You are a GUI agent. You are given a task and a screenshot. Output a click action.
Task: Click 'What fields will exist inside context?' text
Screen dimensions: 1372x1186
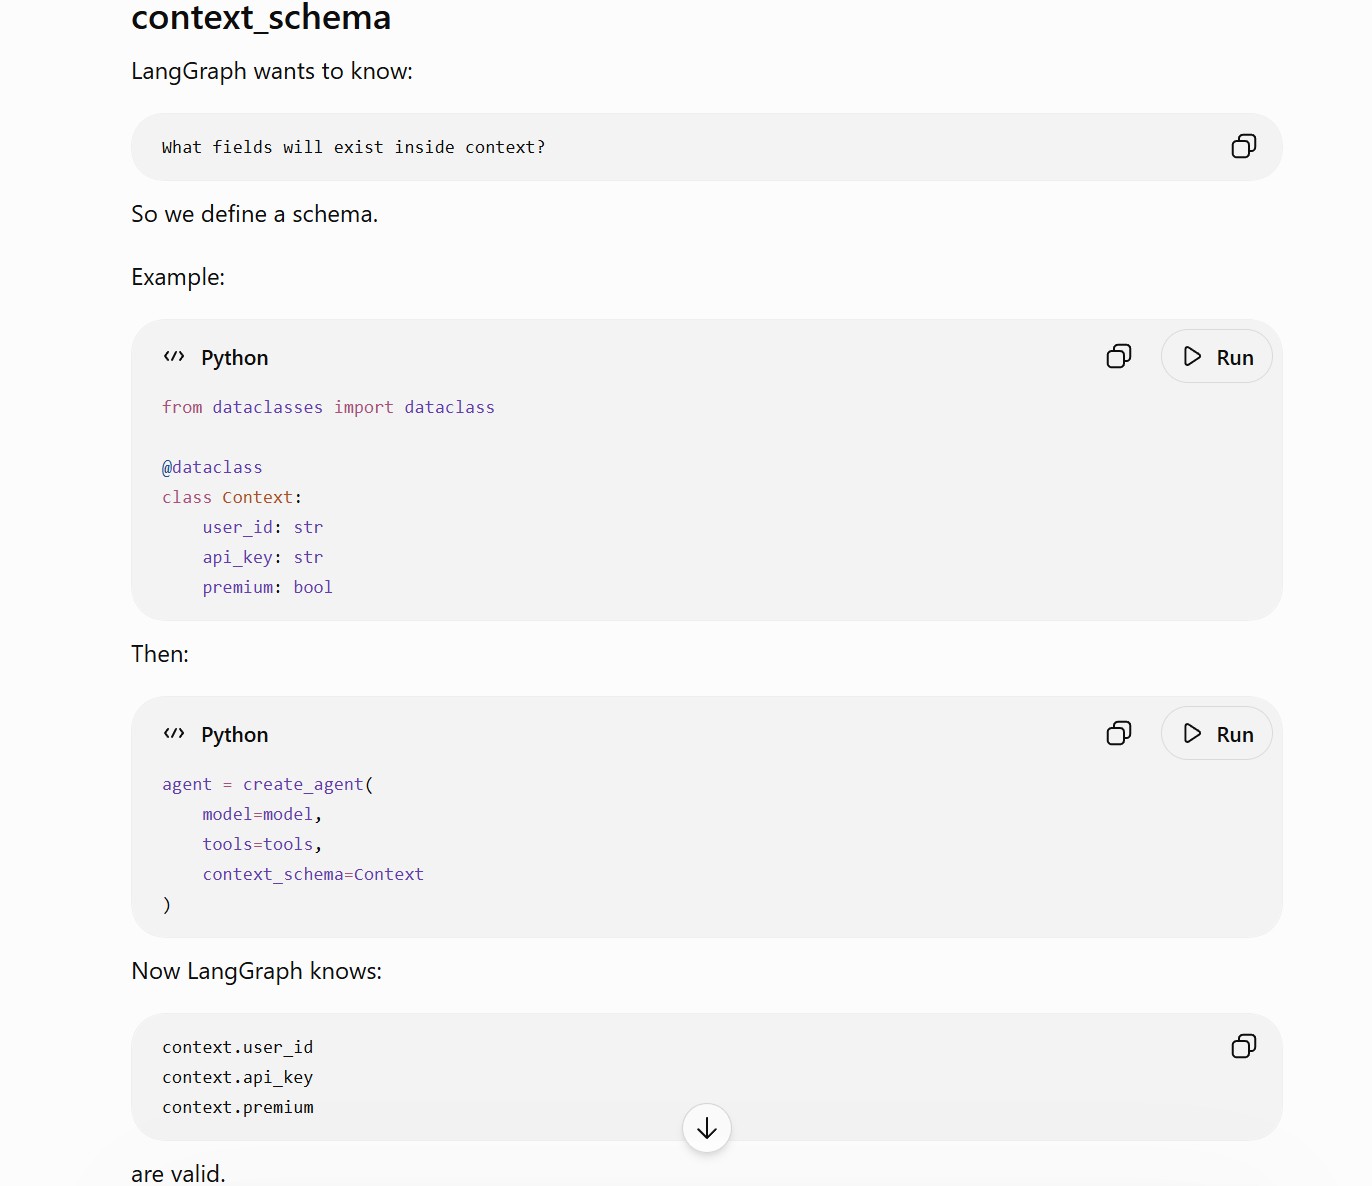click(353, 147)
